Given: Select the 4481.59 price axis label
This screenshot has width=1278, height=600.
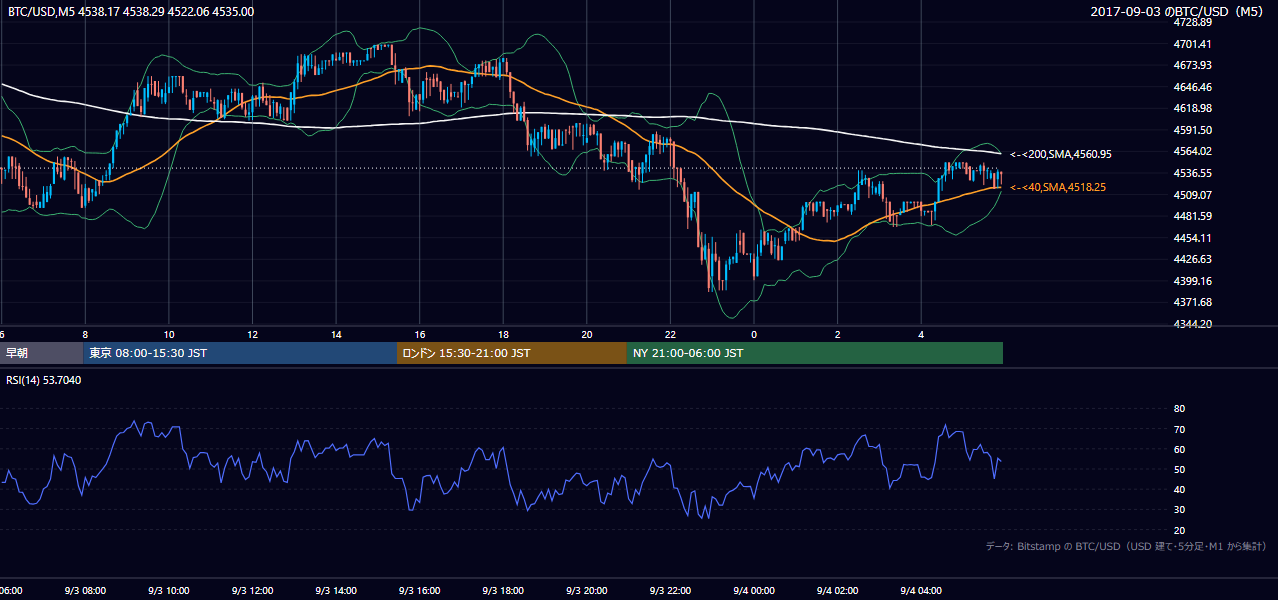Looking at the screenshot, I should point(1193,216).
